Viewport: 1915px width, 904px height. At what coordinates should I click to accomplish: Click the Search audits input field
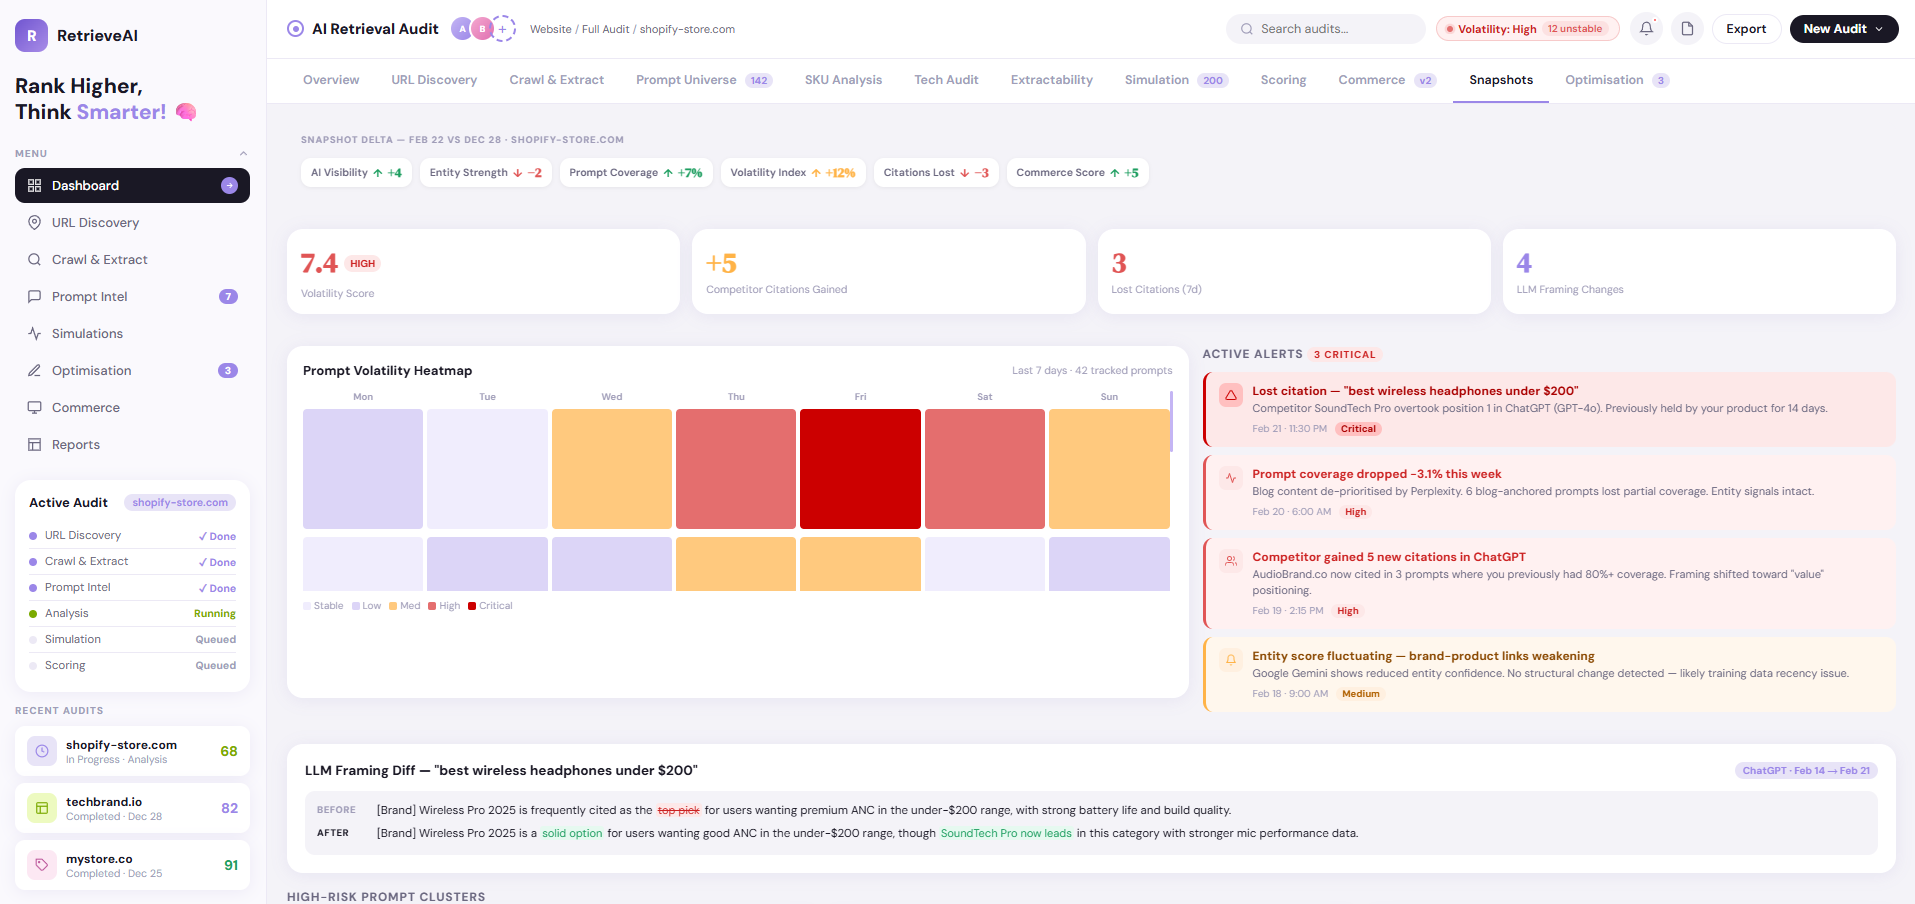point(1325,28)
